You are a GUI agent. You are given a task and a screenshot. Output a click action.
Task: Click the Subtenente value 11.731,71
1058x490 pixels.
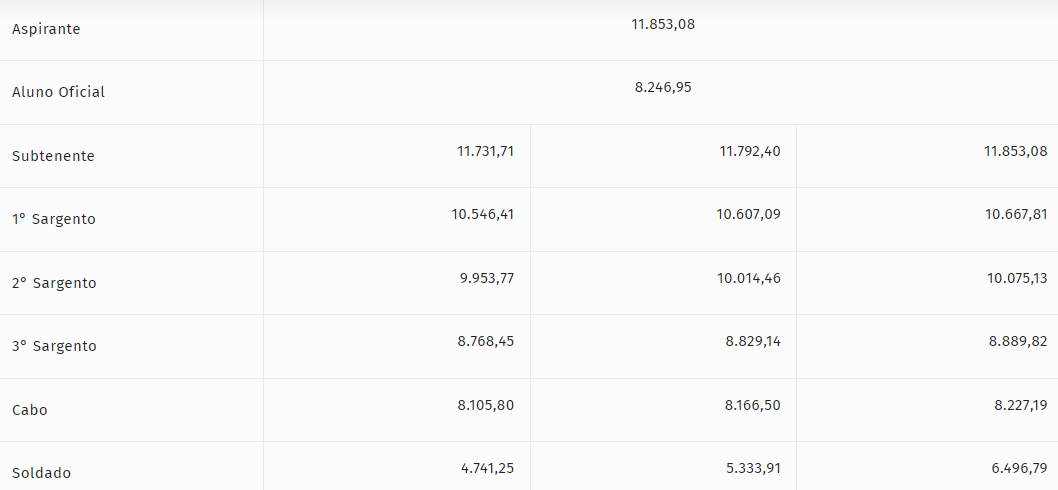(x=485, y=151)
